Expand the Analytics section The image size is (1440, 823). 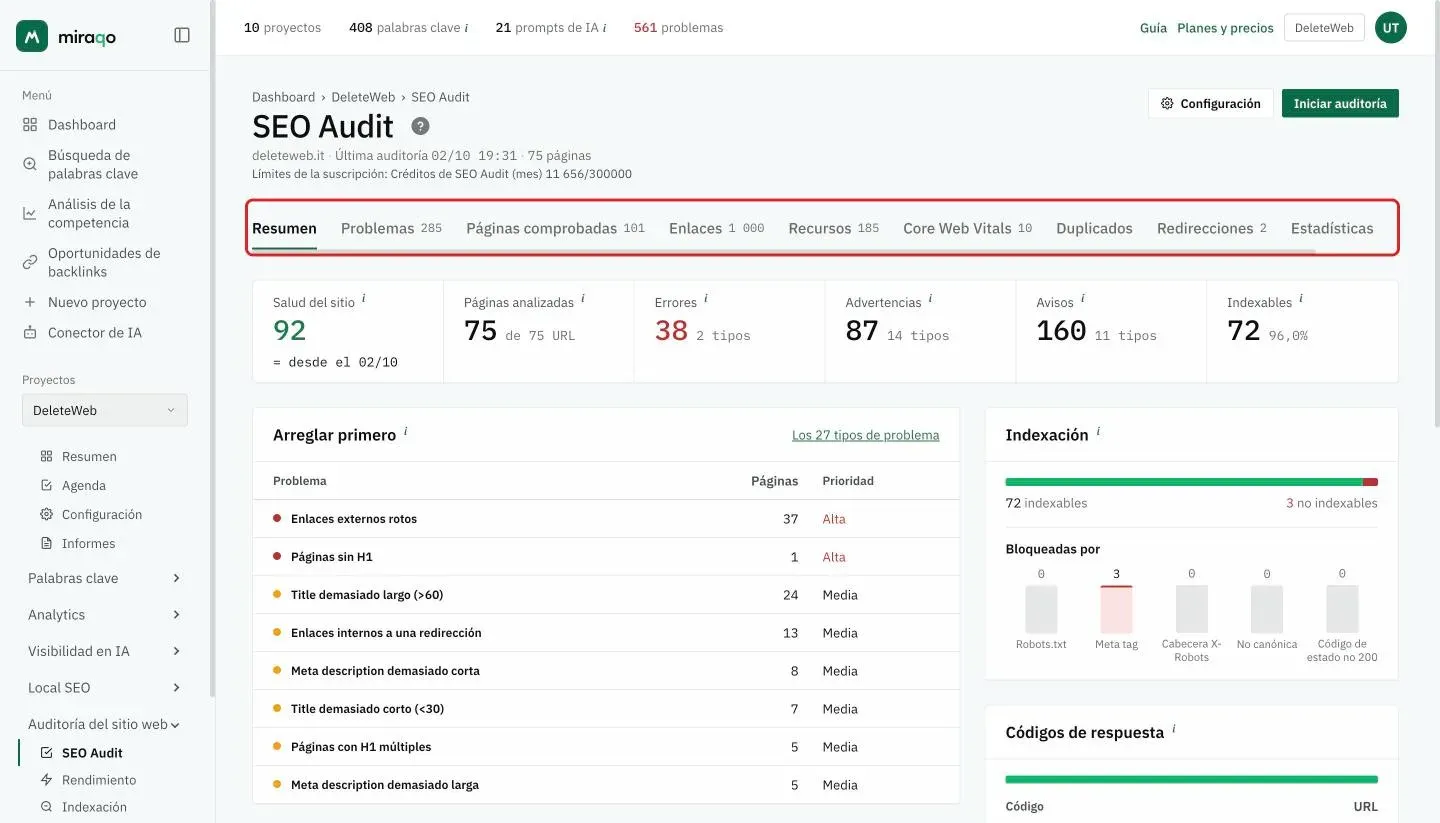pyautogui.click(x=105, y=615)
